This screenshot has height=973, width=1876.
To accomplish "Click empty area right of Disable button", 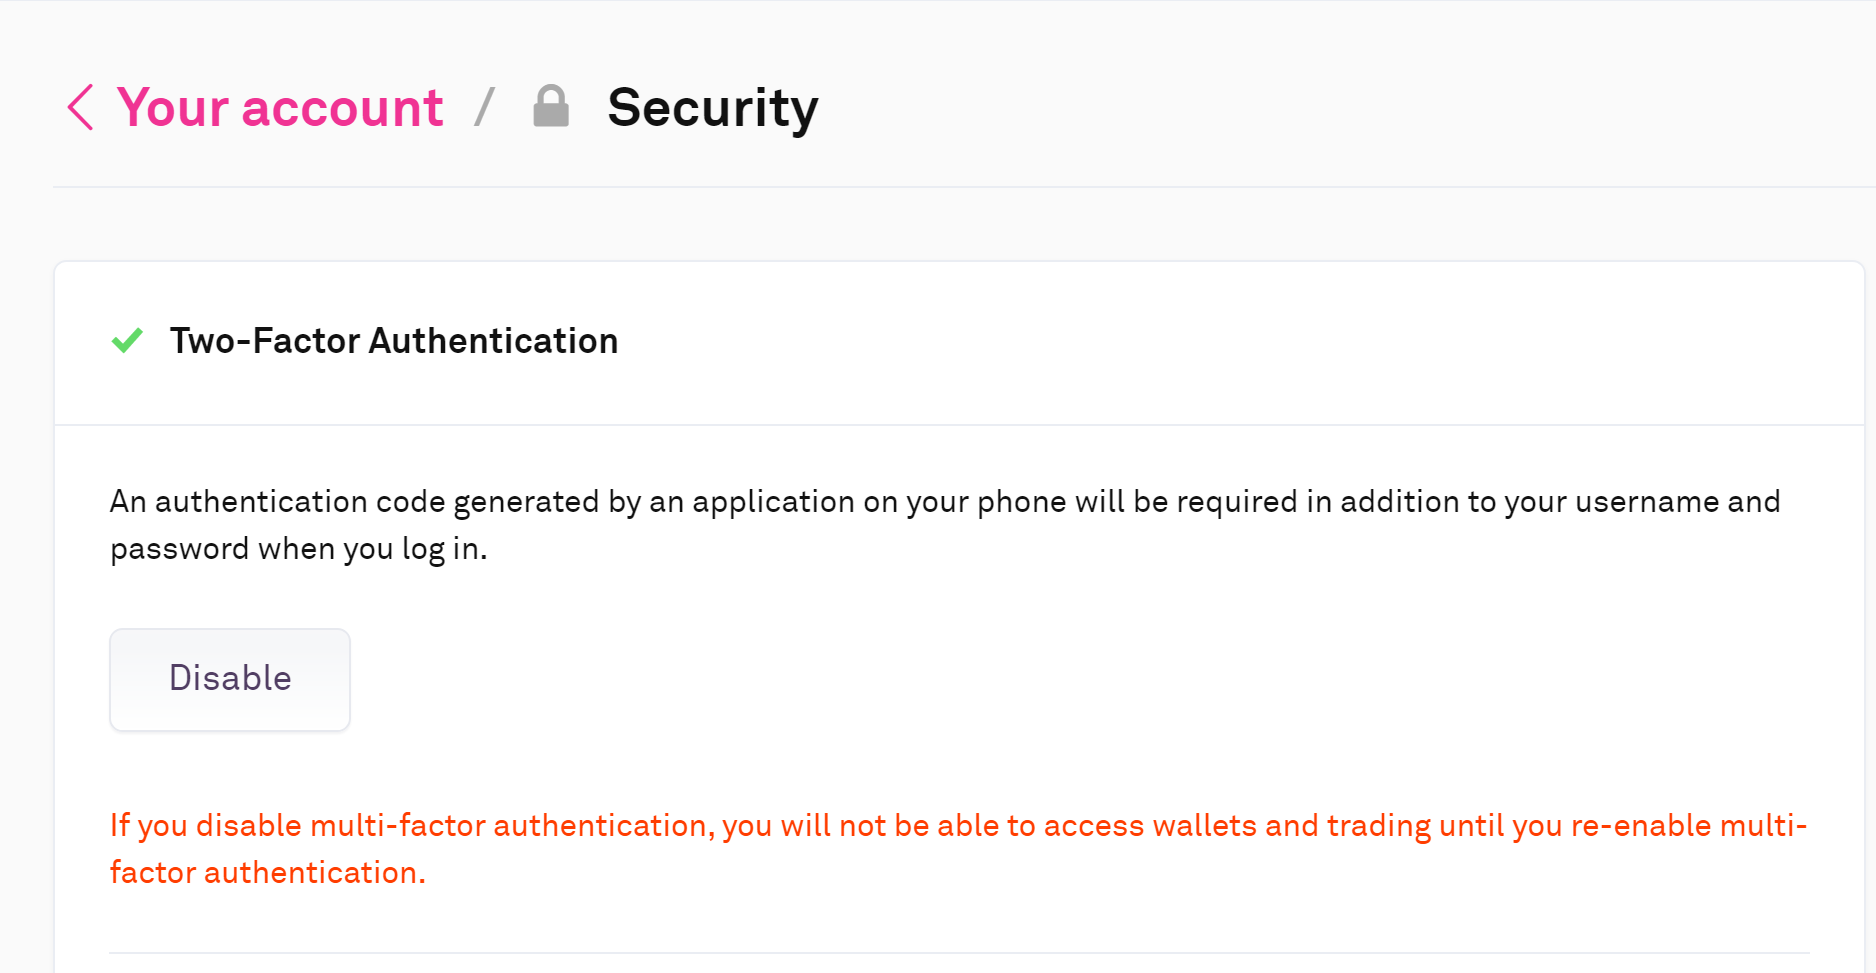I will coord(1000,680).
